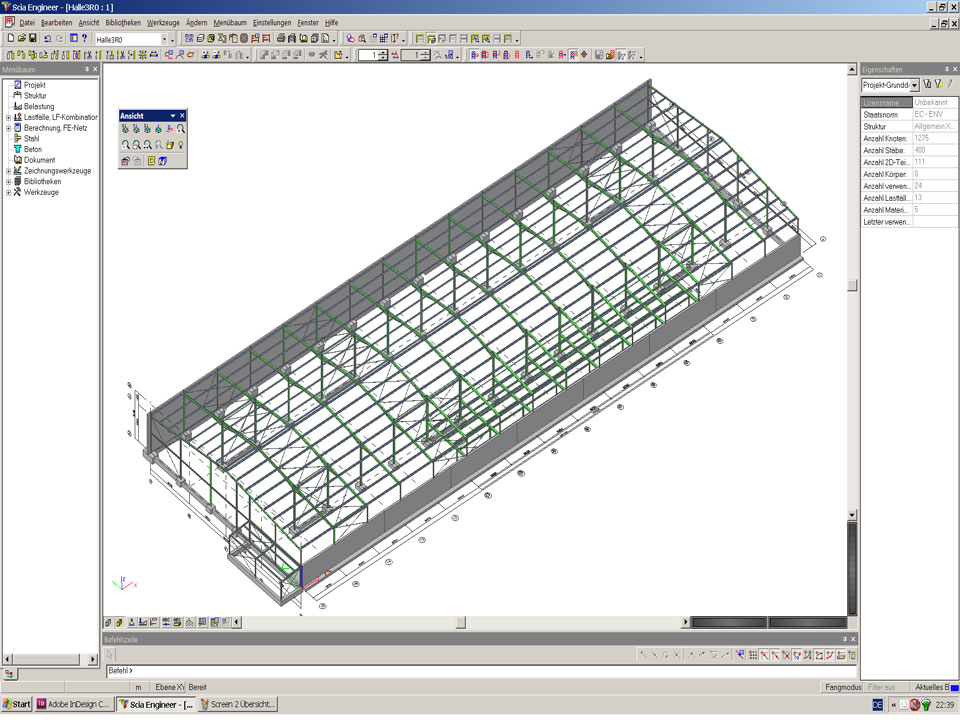The image size is (960, 720).
Task: Expand the Lastfälle, LF-Kombination tree node
Action: pyautogui.click(x=8, y=117)
